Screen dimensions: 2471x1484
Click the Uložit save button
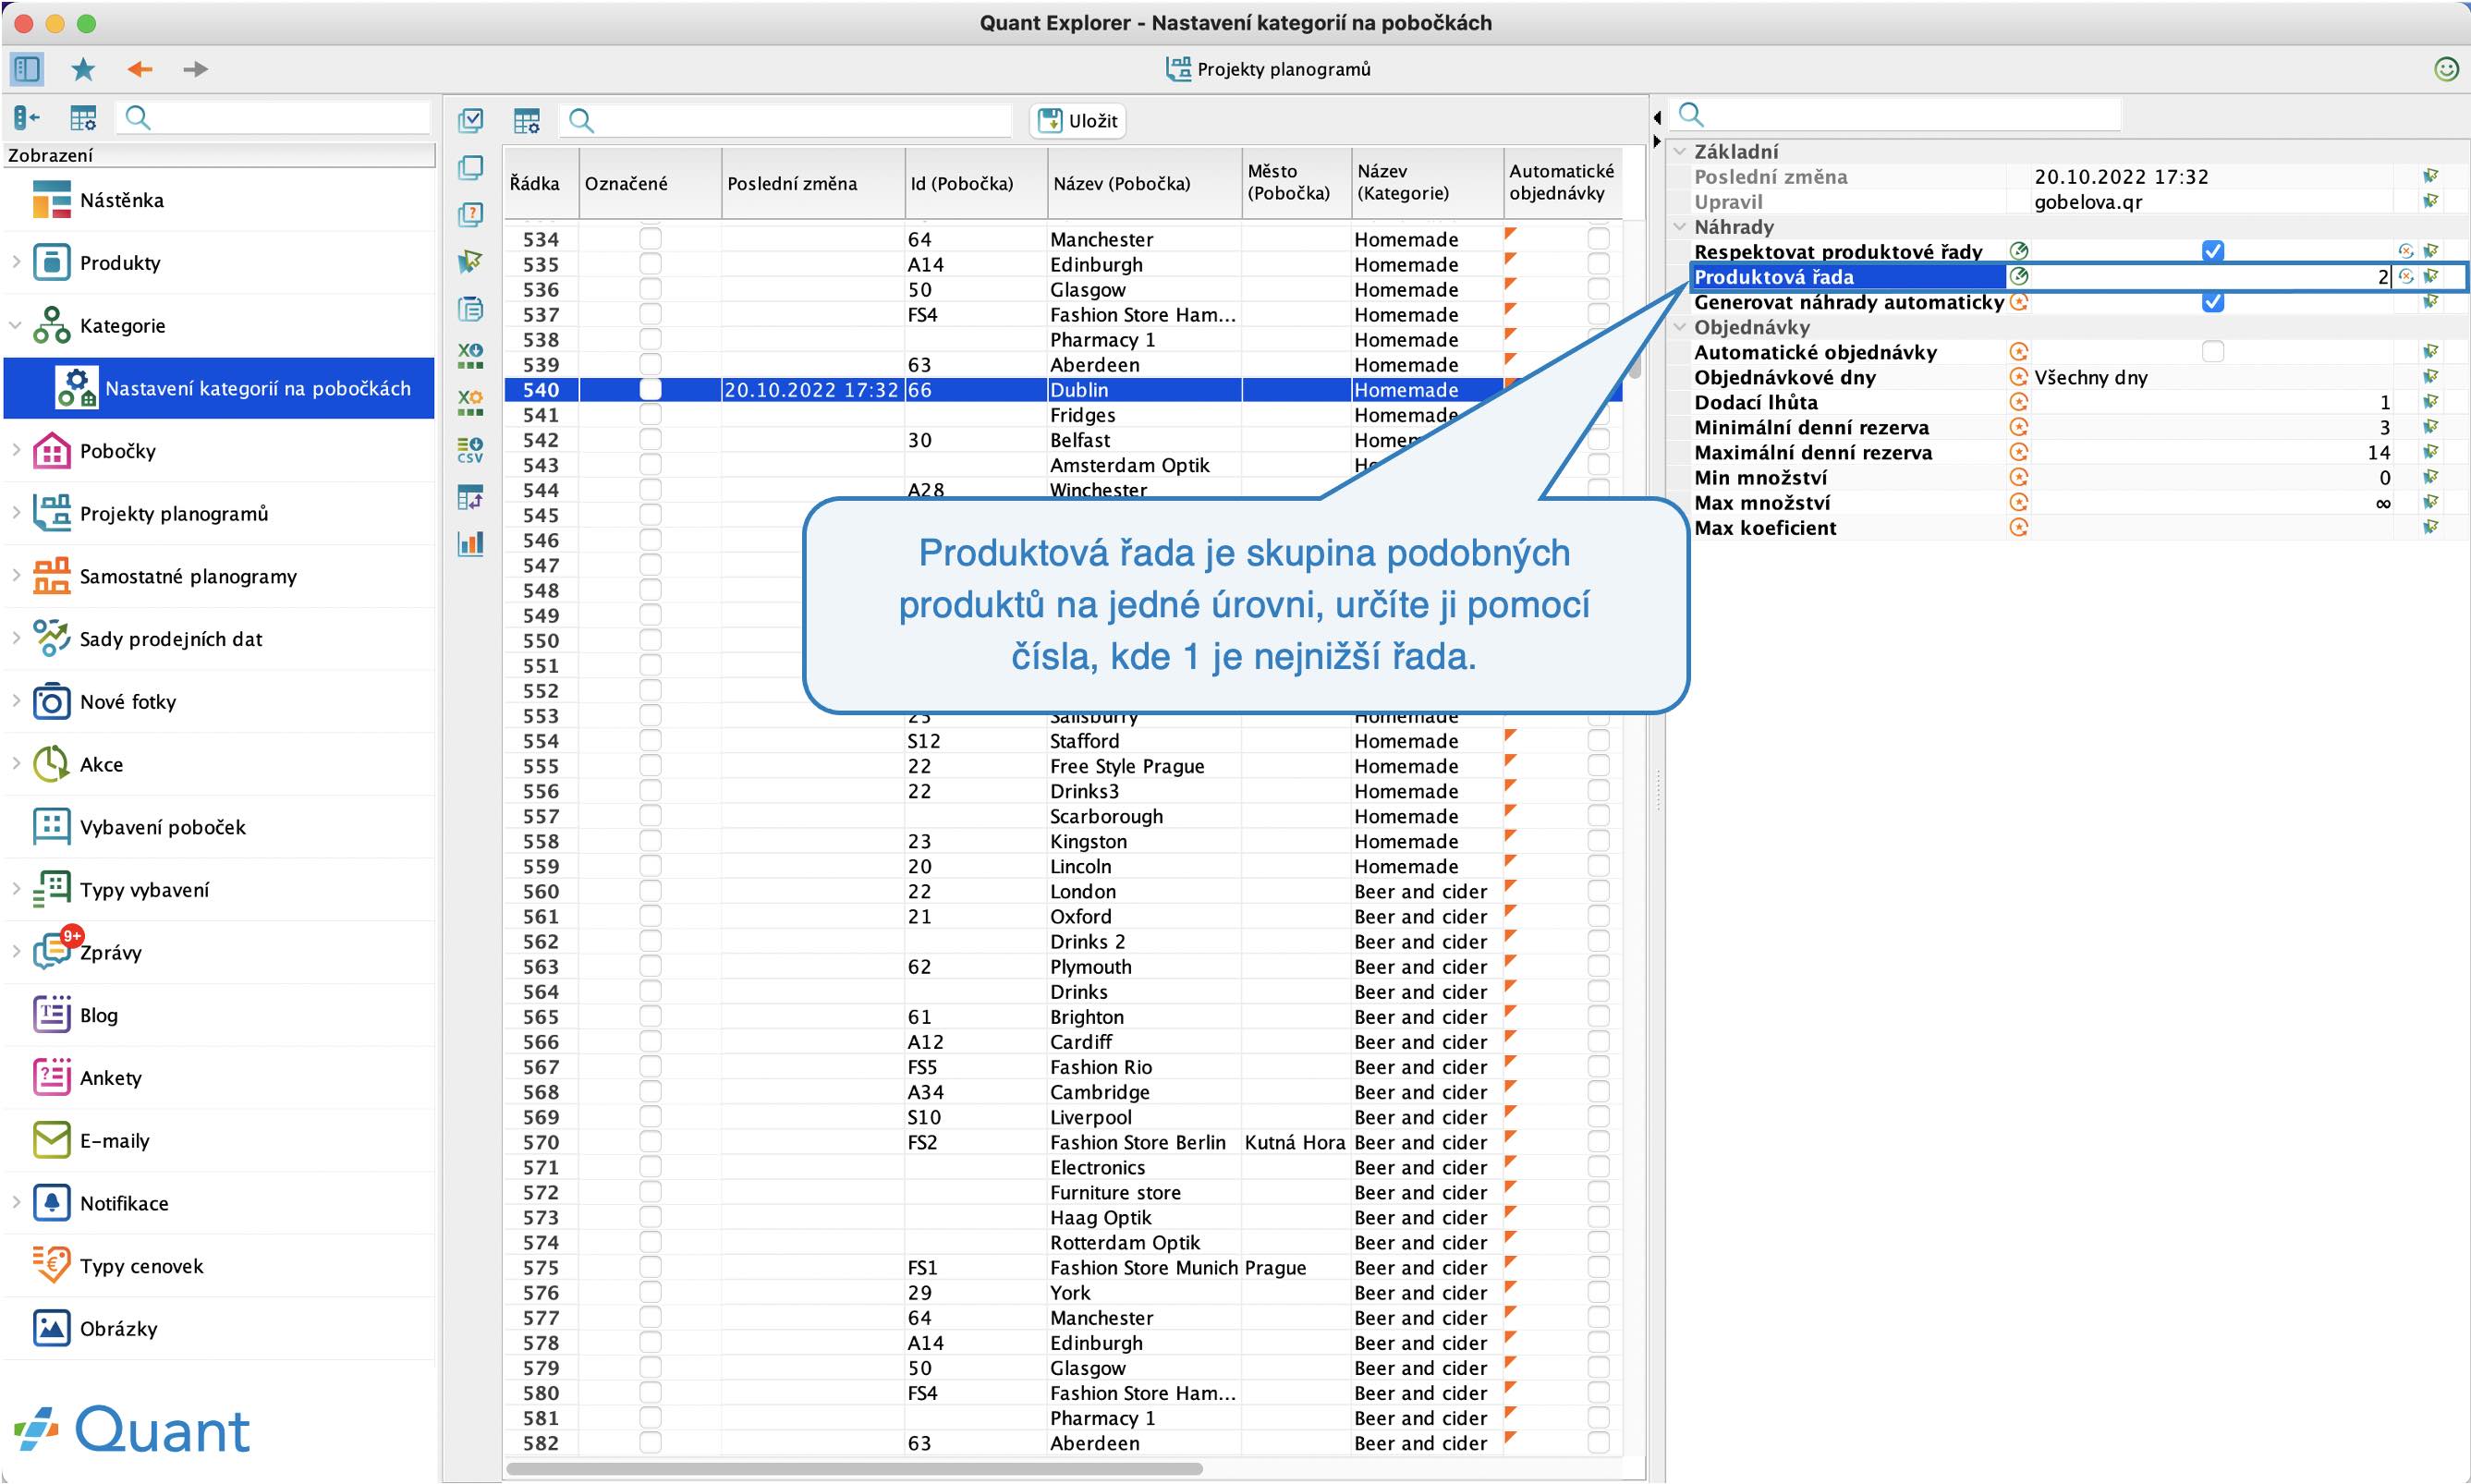coord(1078,121)
